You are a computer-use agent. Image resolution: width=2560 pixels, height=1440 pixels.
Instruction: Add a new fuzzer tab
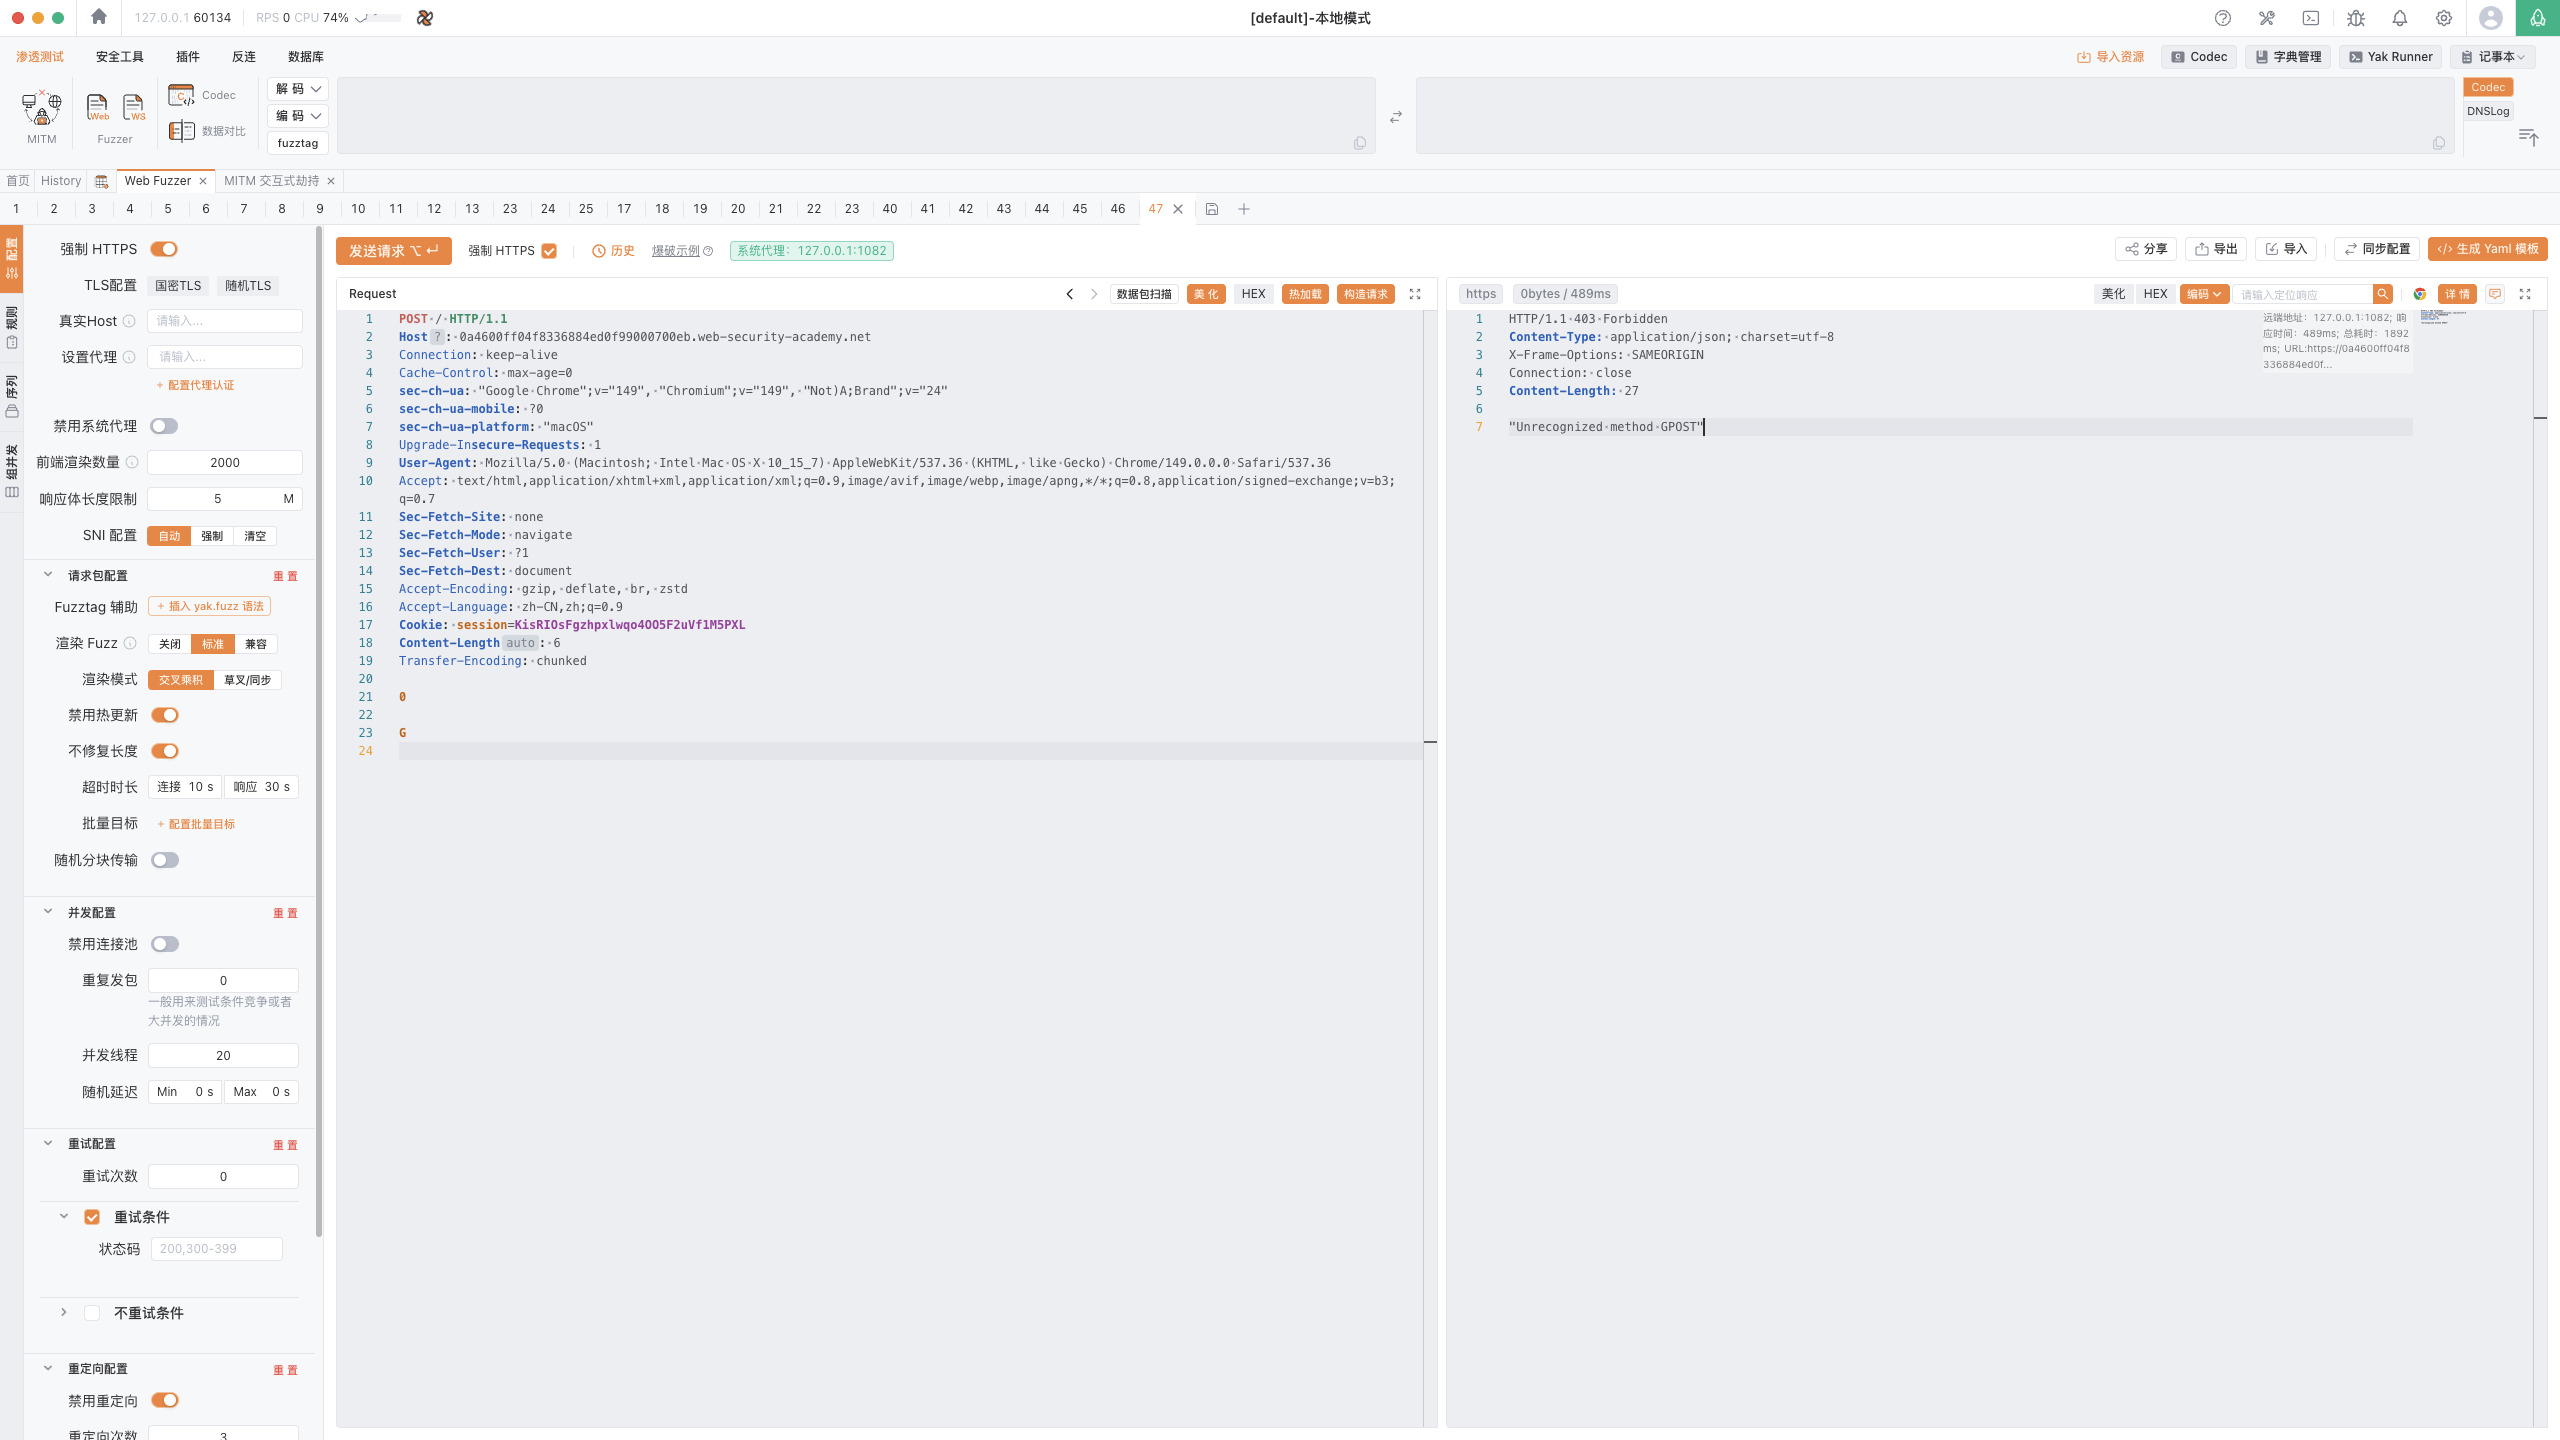coord(1244,209)
